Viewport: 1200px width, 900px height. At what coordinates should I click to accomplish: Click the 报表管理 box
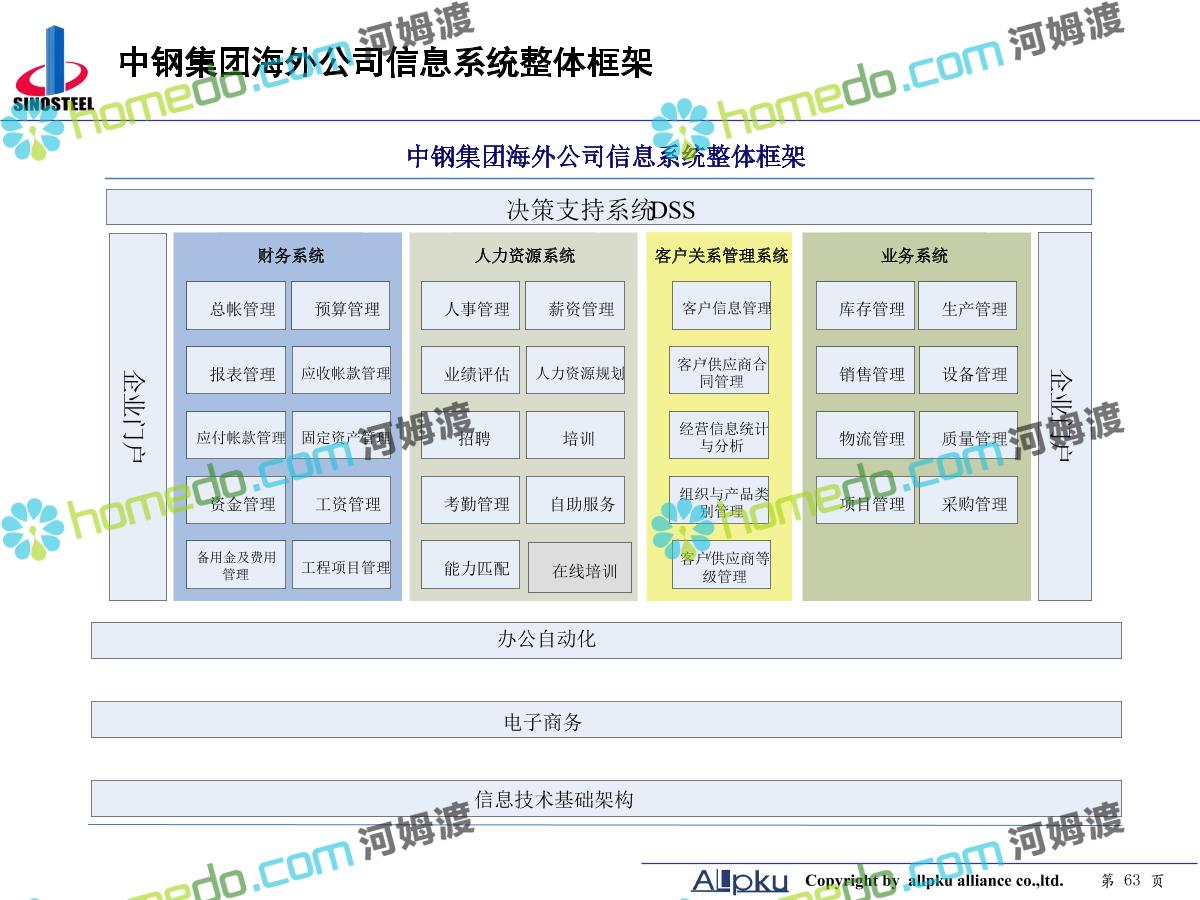pyautogui.click(x=236, y=371)
